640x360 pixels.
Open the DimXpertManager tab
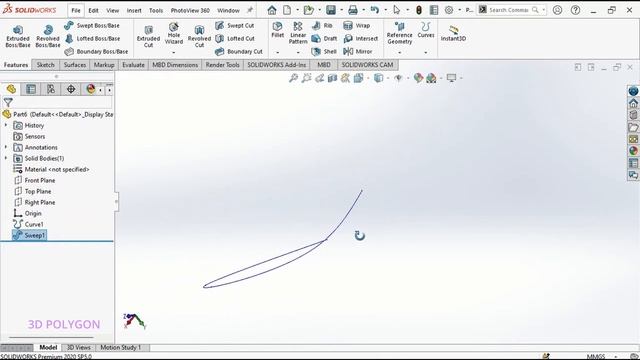coord(71,89)
